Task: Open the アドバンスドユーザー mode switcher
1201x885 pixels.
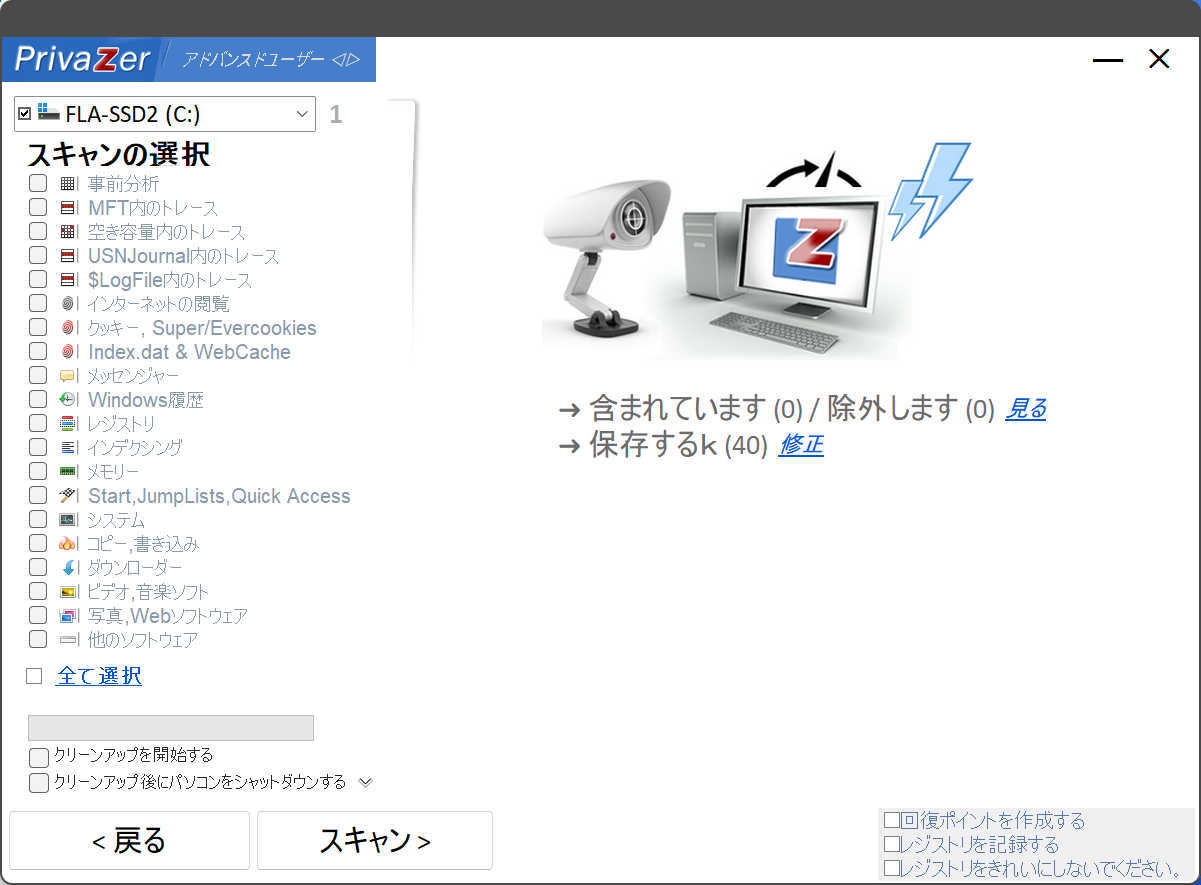Action: (270, 60)
